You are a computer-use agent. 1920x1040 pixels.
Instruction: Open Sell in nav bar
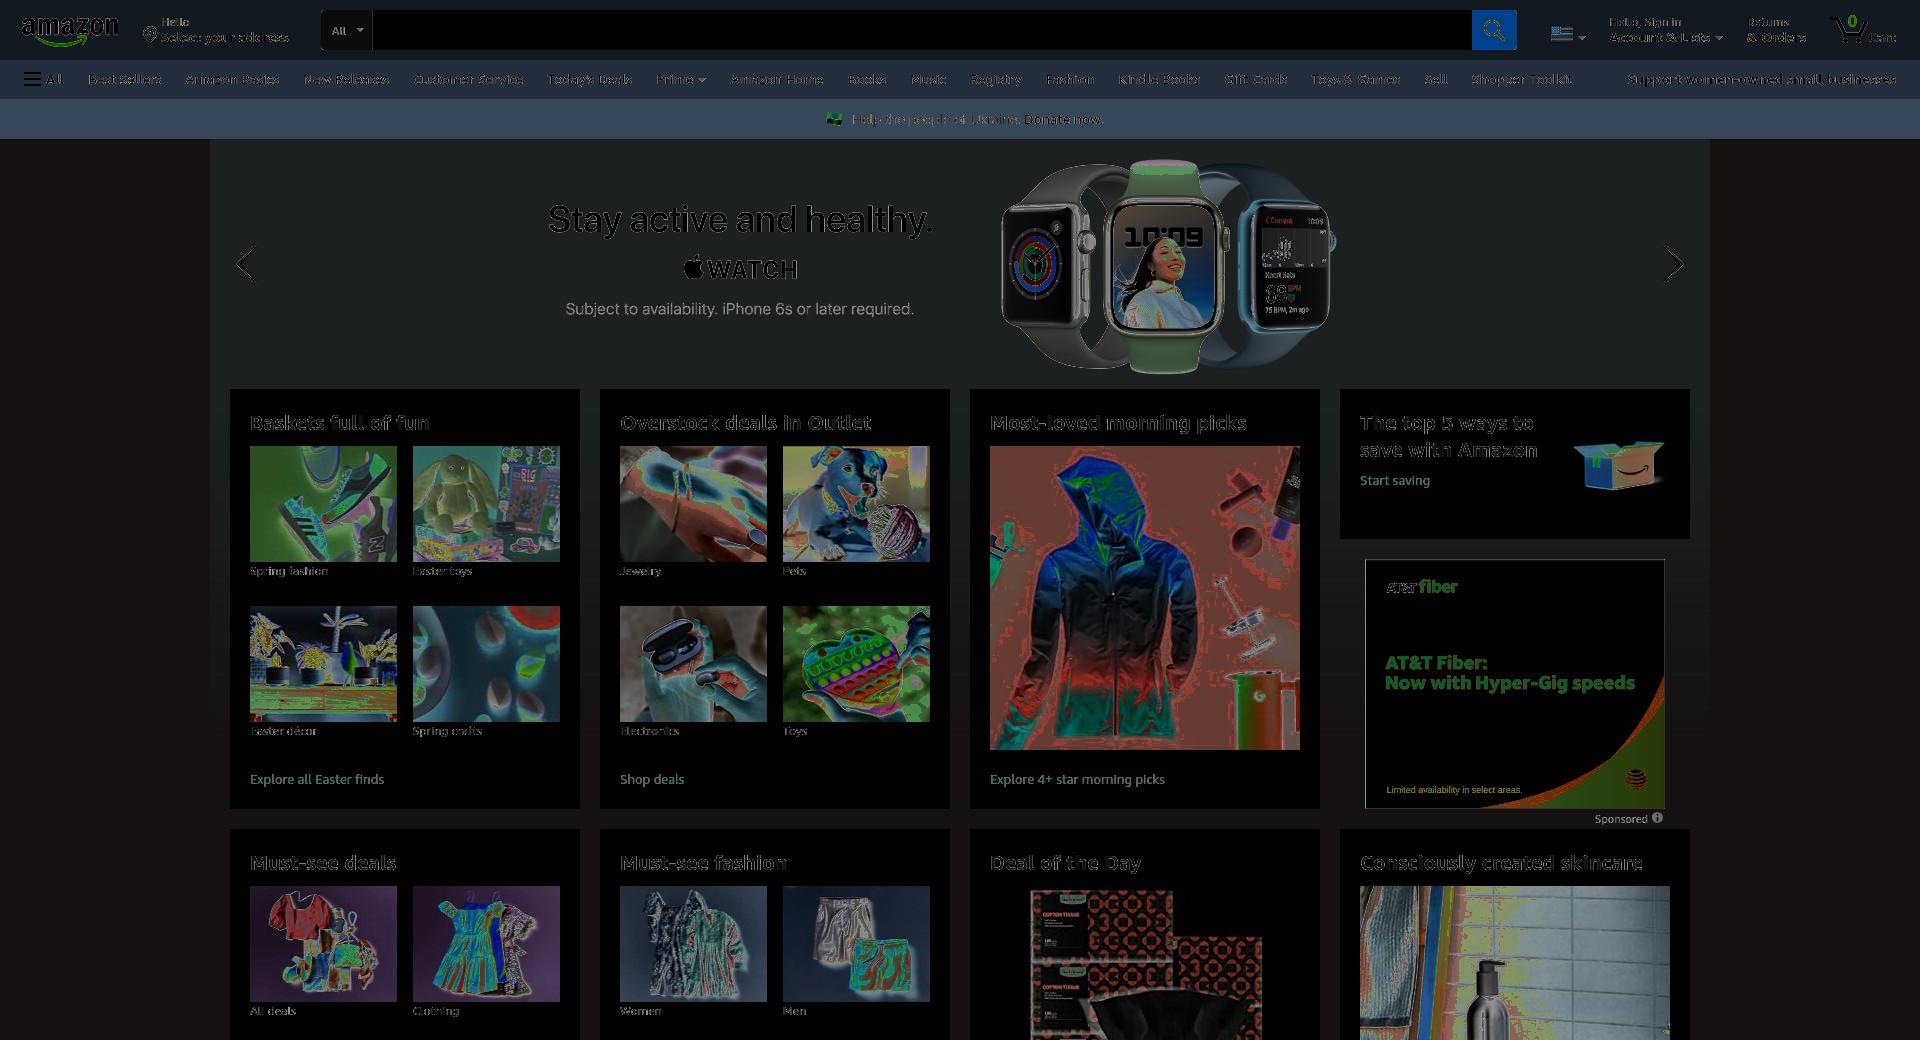coord(1435,79)
